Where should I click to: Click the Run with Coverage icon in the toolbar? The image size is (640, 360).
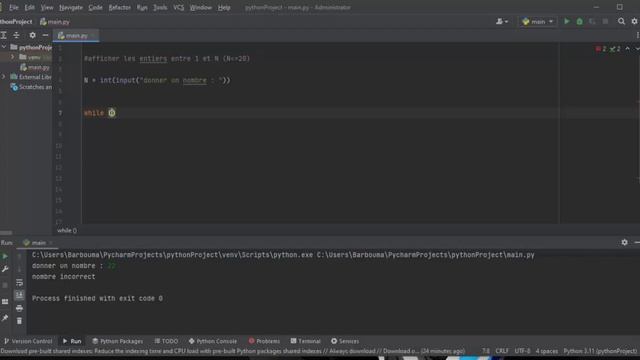[x=592, y=21]
